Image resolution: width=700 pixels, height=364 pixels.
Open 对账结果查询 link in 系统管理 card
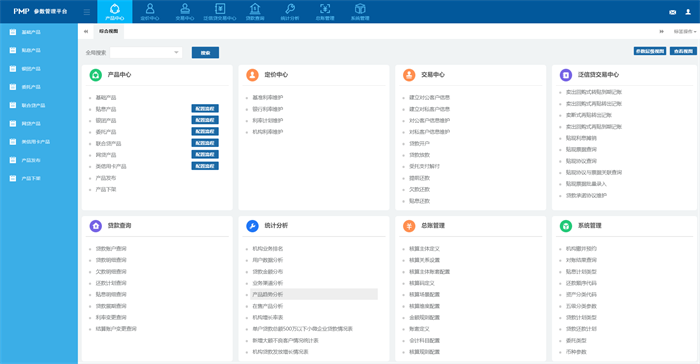click(581, 260)
